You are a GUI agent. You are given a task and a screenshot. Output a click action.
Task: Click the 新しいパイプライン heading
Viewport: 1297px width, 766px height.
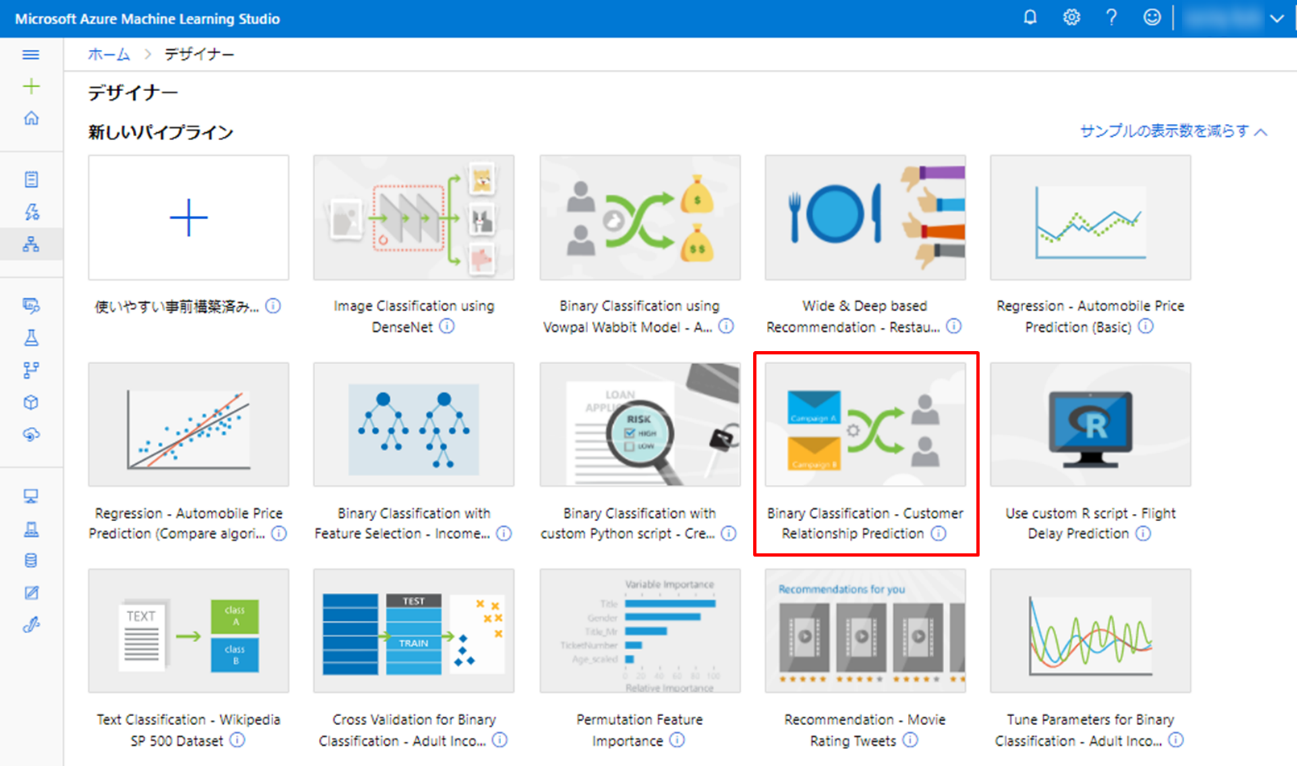point(161,132)
